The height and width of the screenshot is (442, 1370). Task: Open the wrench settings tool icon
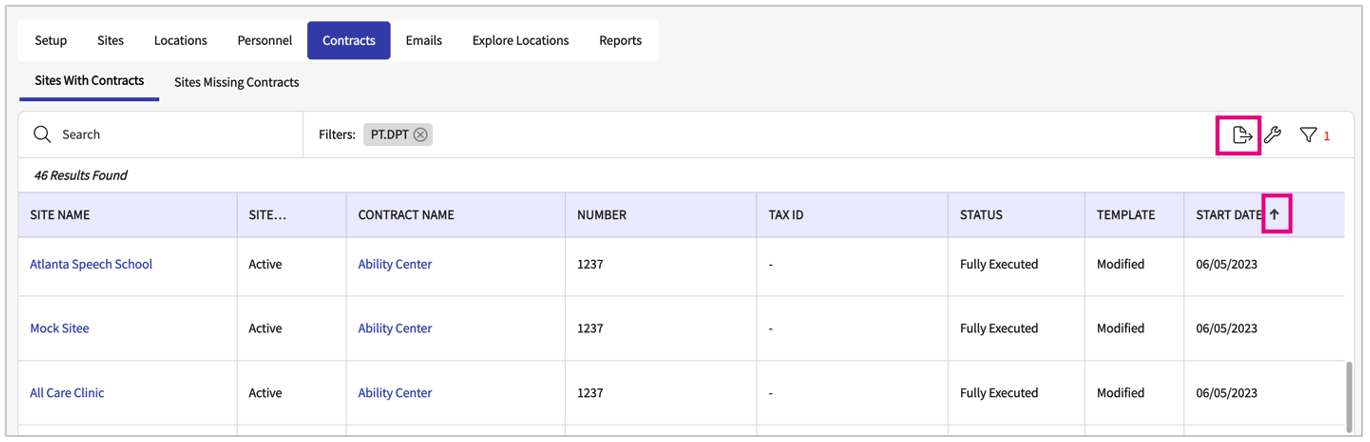1272,135
